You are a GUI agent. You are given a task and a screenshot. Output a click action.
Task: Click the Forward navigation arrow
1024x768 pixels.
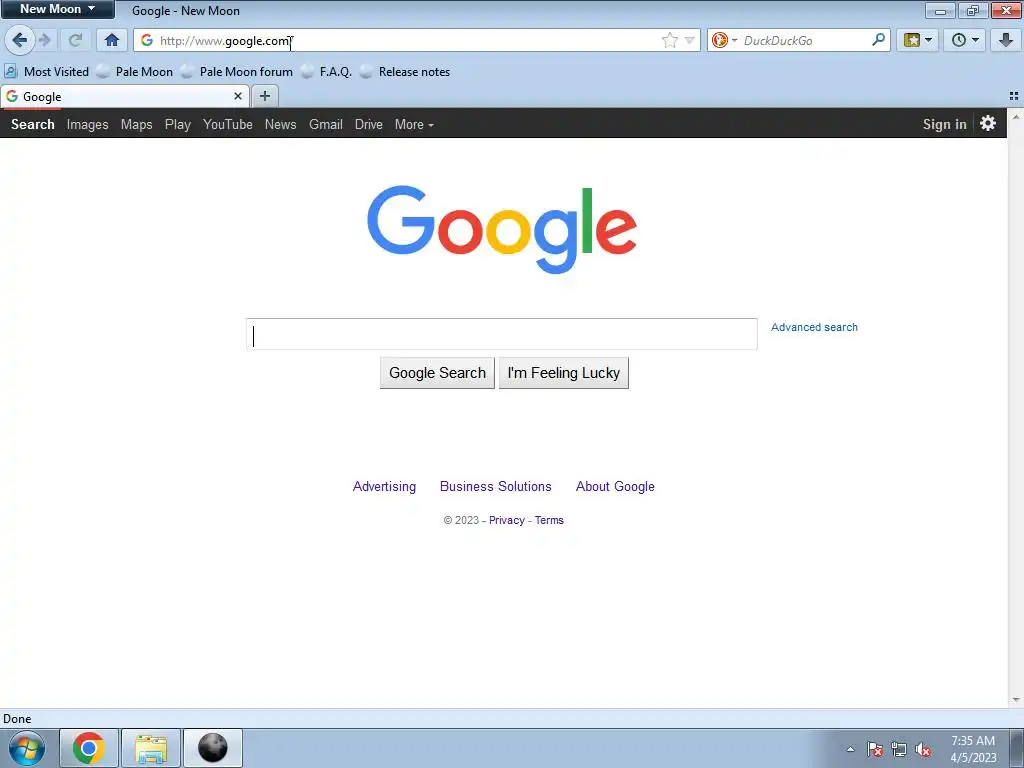[45, 40]
